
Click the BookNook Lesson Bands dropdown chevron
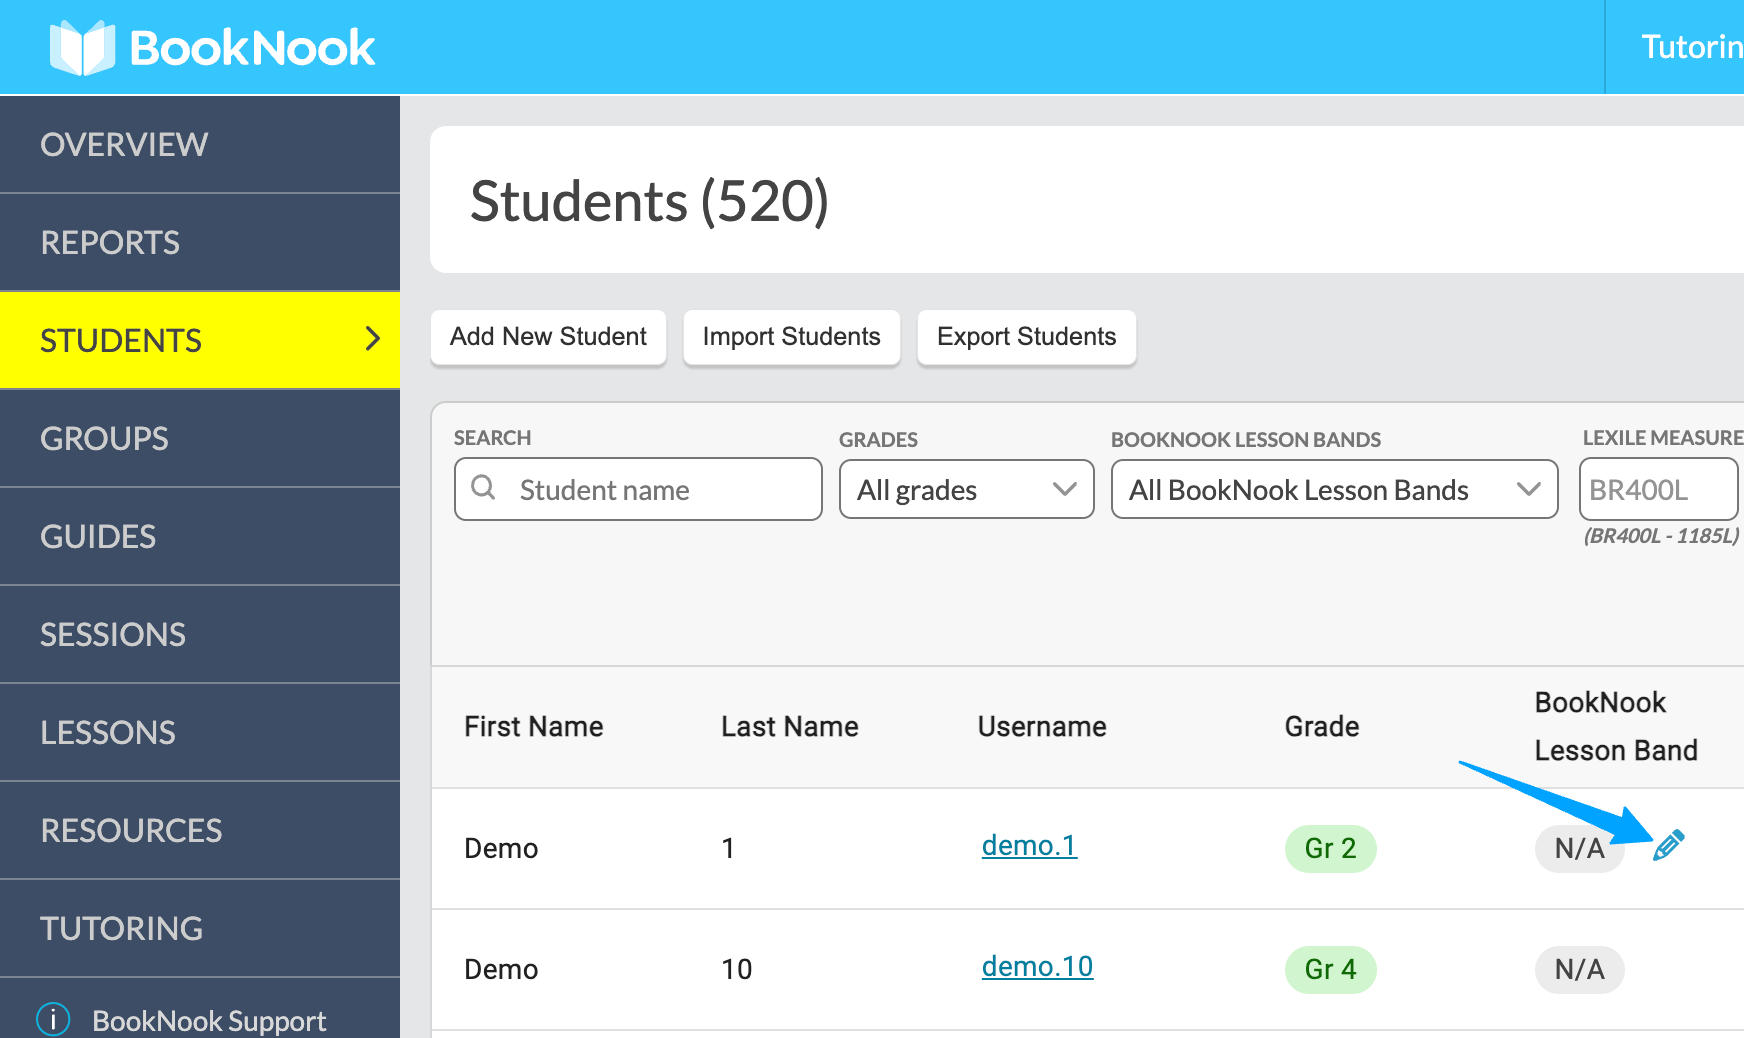[1528, 490]
